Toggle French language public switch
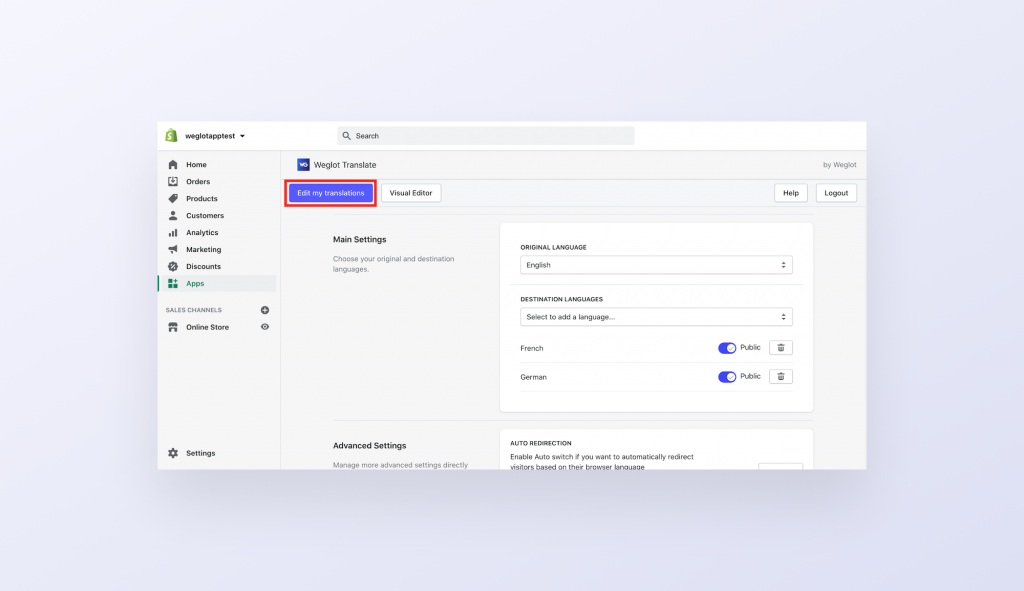 click(x=727, y=348)
